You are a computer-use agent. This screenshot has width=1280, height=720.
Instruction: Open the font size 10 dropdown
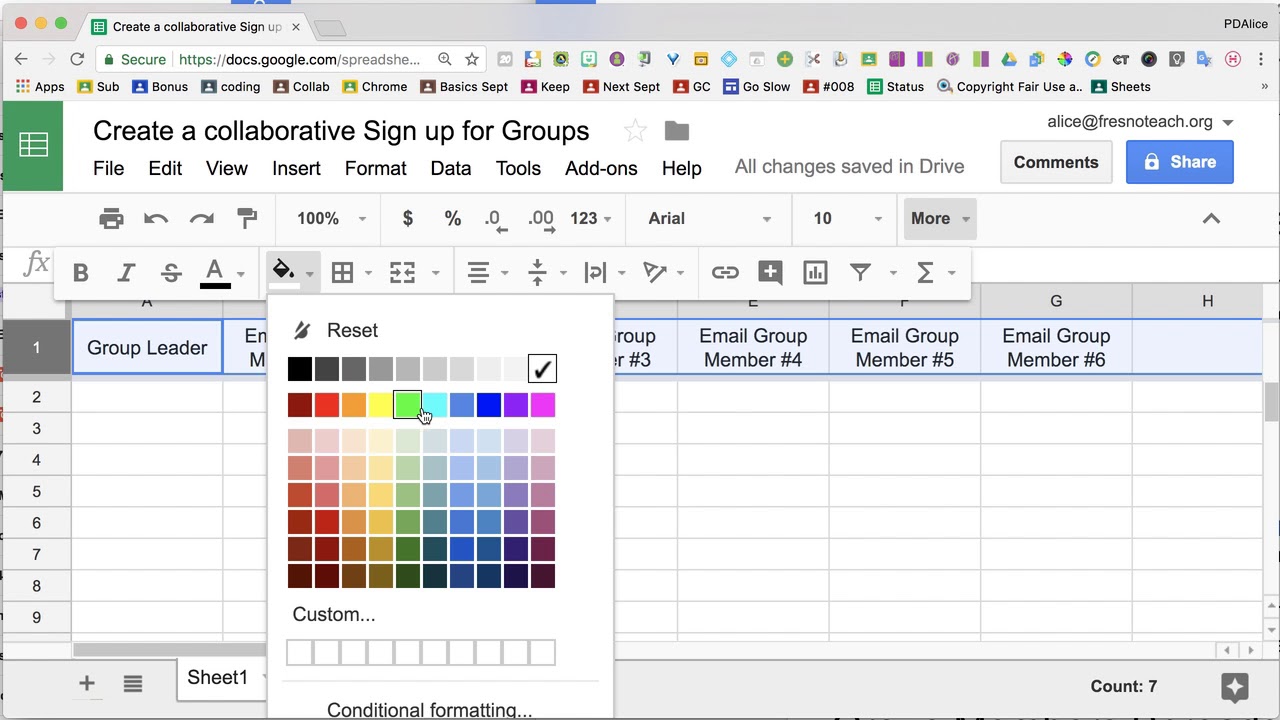pyautogui.click(x=847, y=218)
